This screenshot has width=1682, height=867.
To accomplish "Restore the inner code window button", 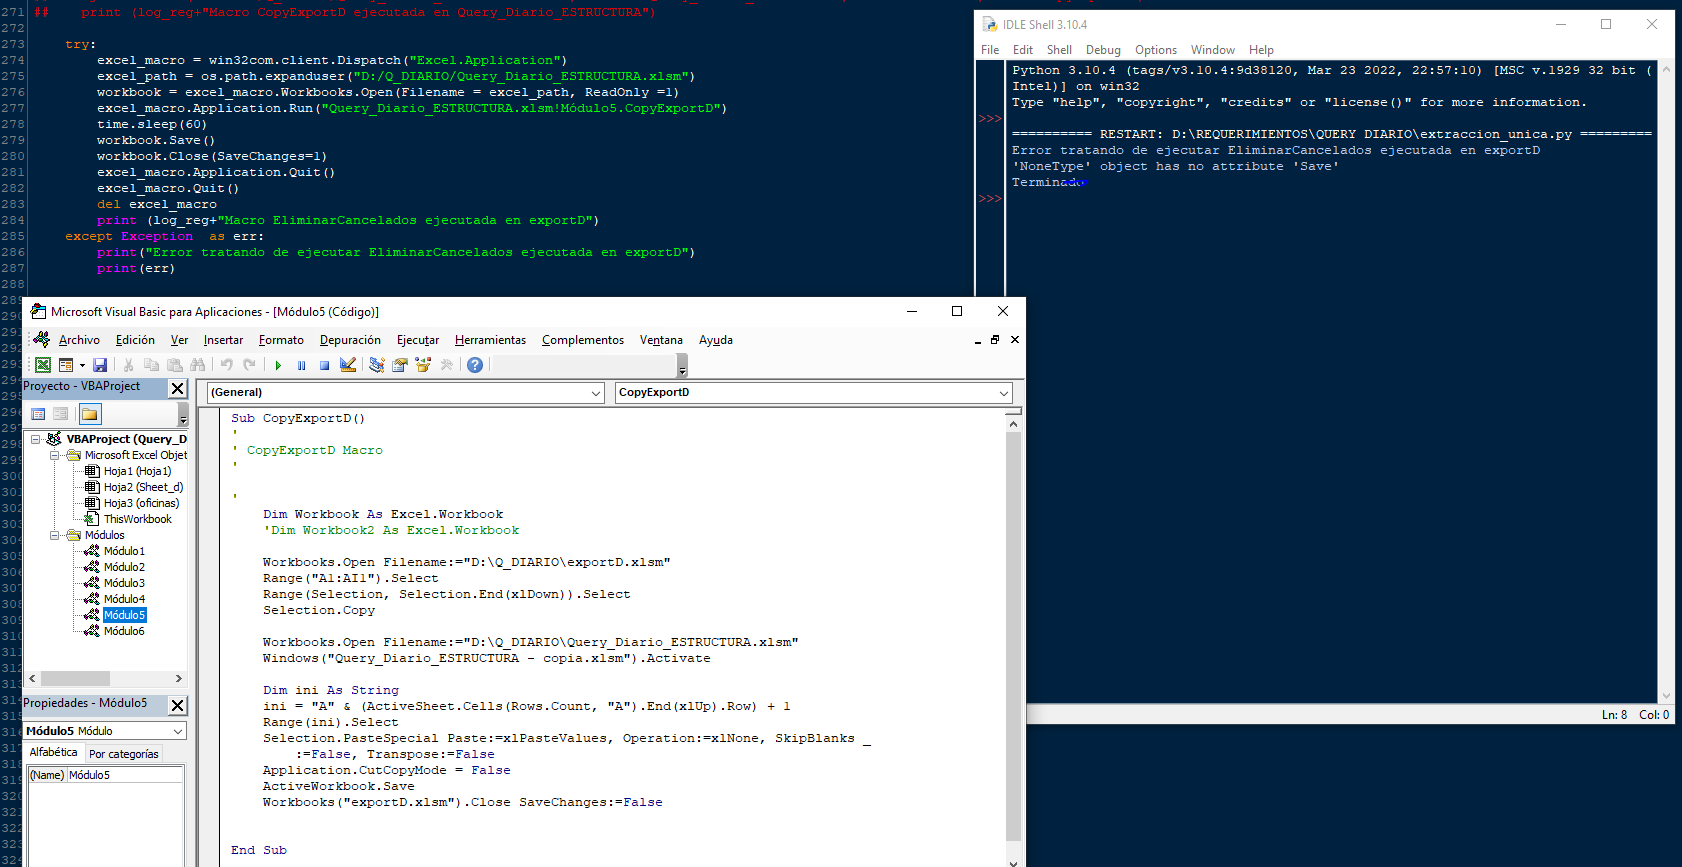I will 995,340.
